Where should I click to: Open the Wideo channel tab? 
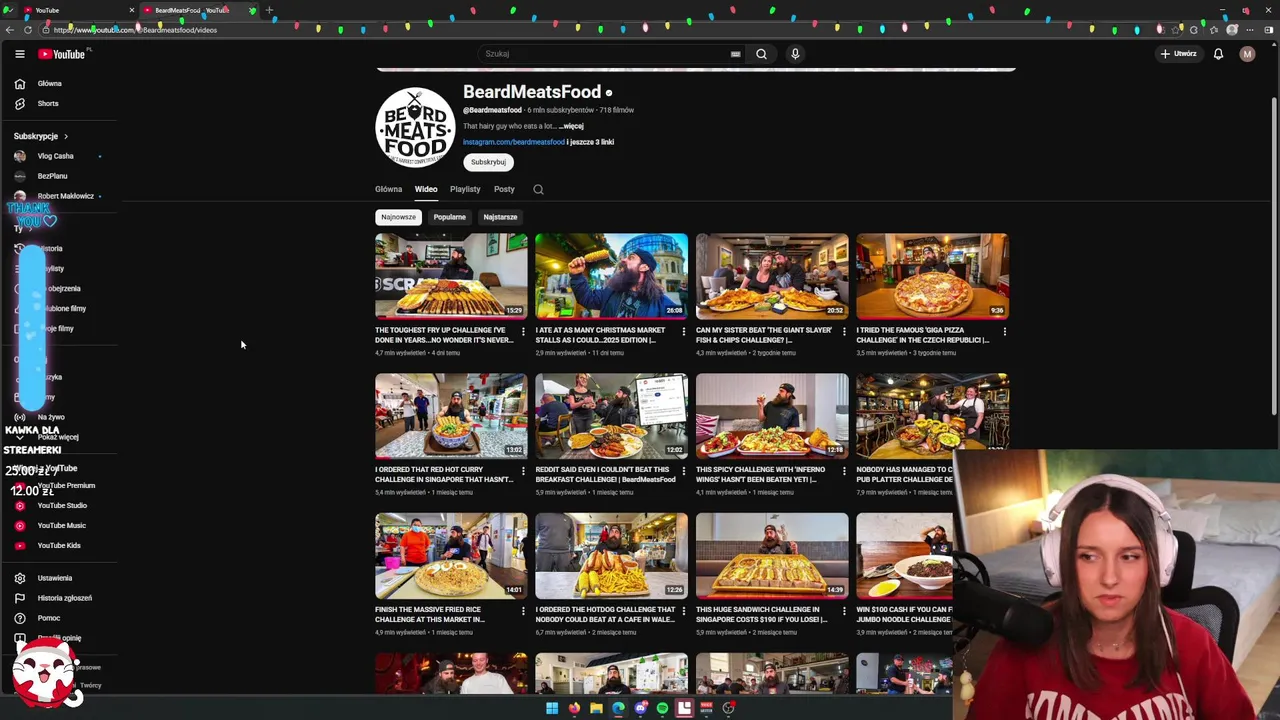[426, 189]
